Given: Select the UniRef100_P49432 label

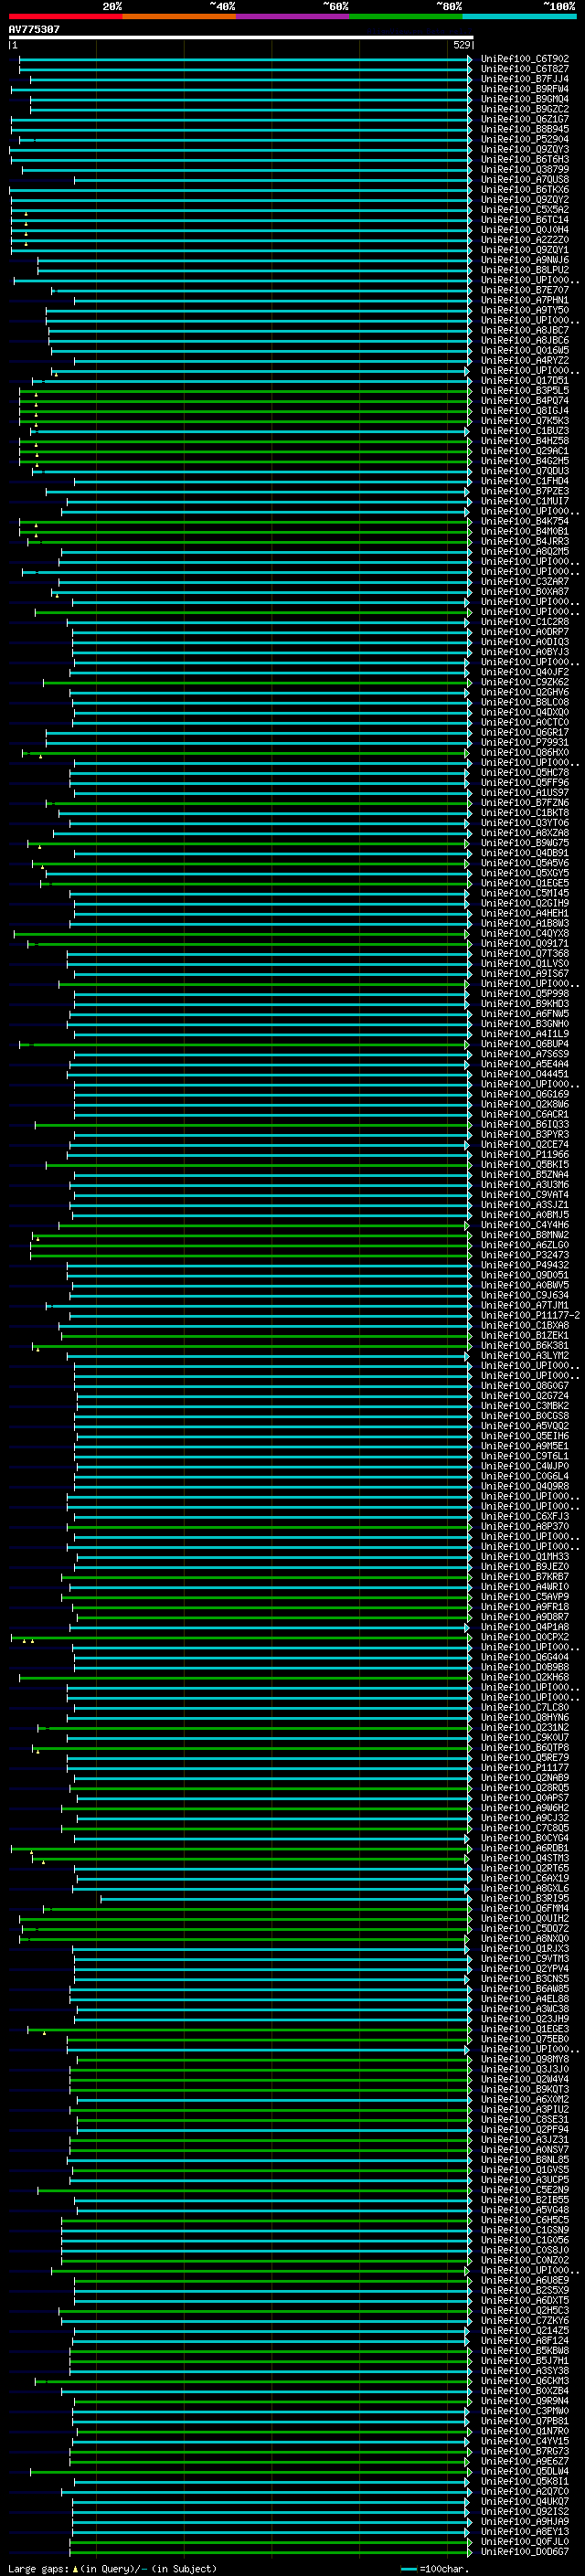Looking at the screenshot, I should click(x=524, y=1265).
